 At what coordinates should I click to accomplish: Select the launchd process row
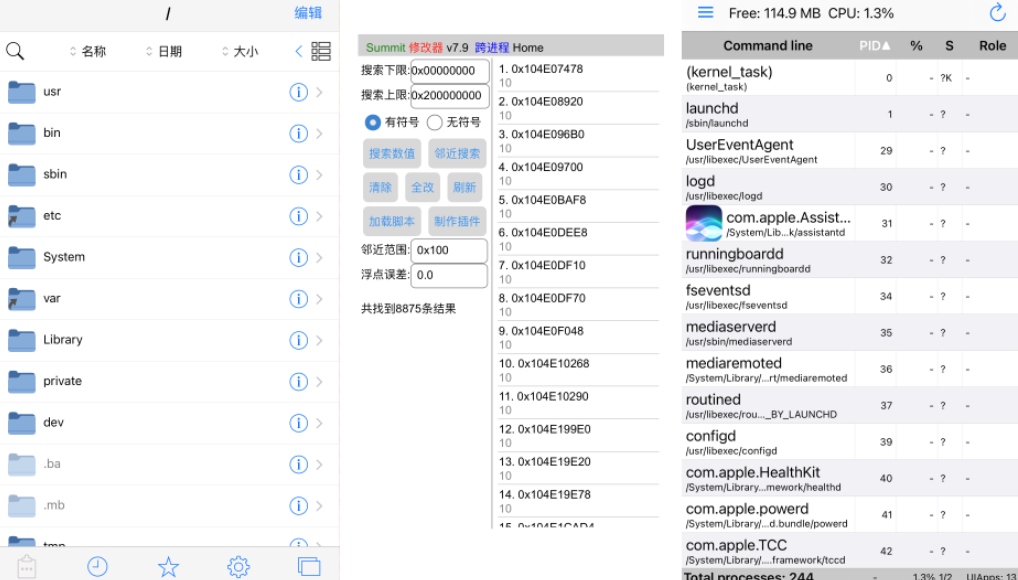click(x=850, y=114)
